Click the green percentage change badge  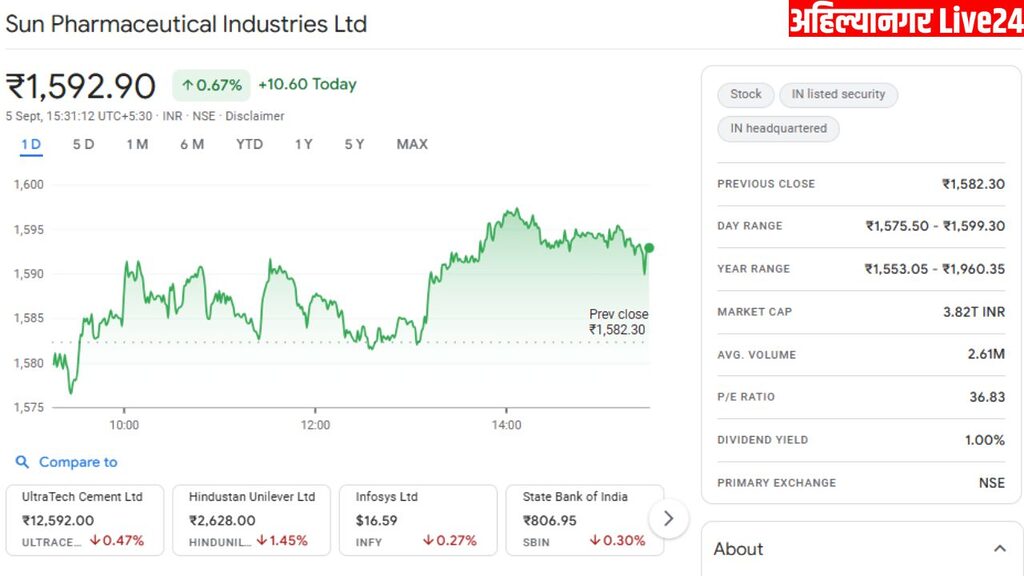point(211,85)
